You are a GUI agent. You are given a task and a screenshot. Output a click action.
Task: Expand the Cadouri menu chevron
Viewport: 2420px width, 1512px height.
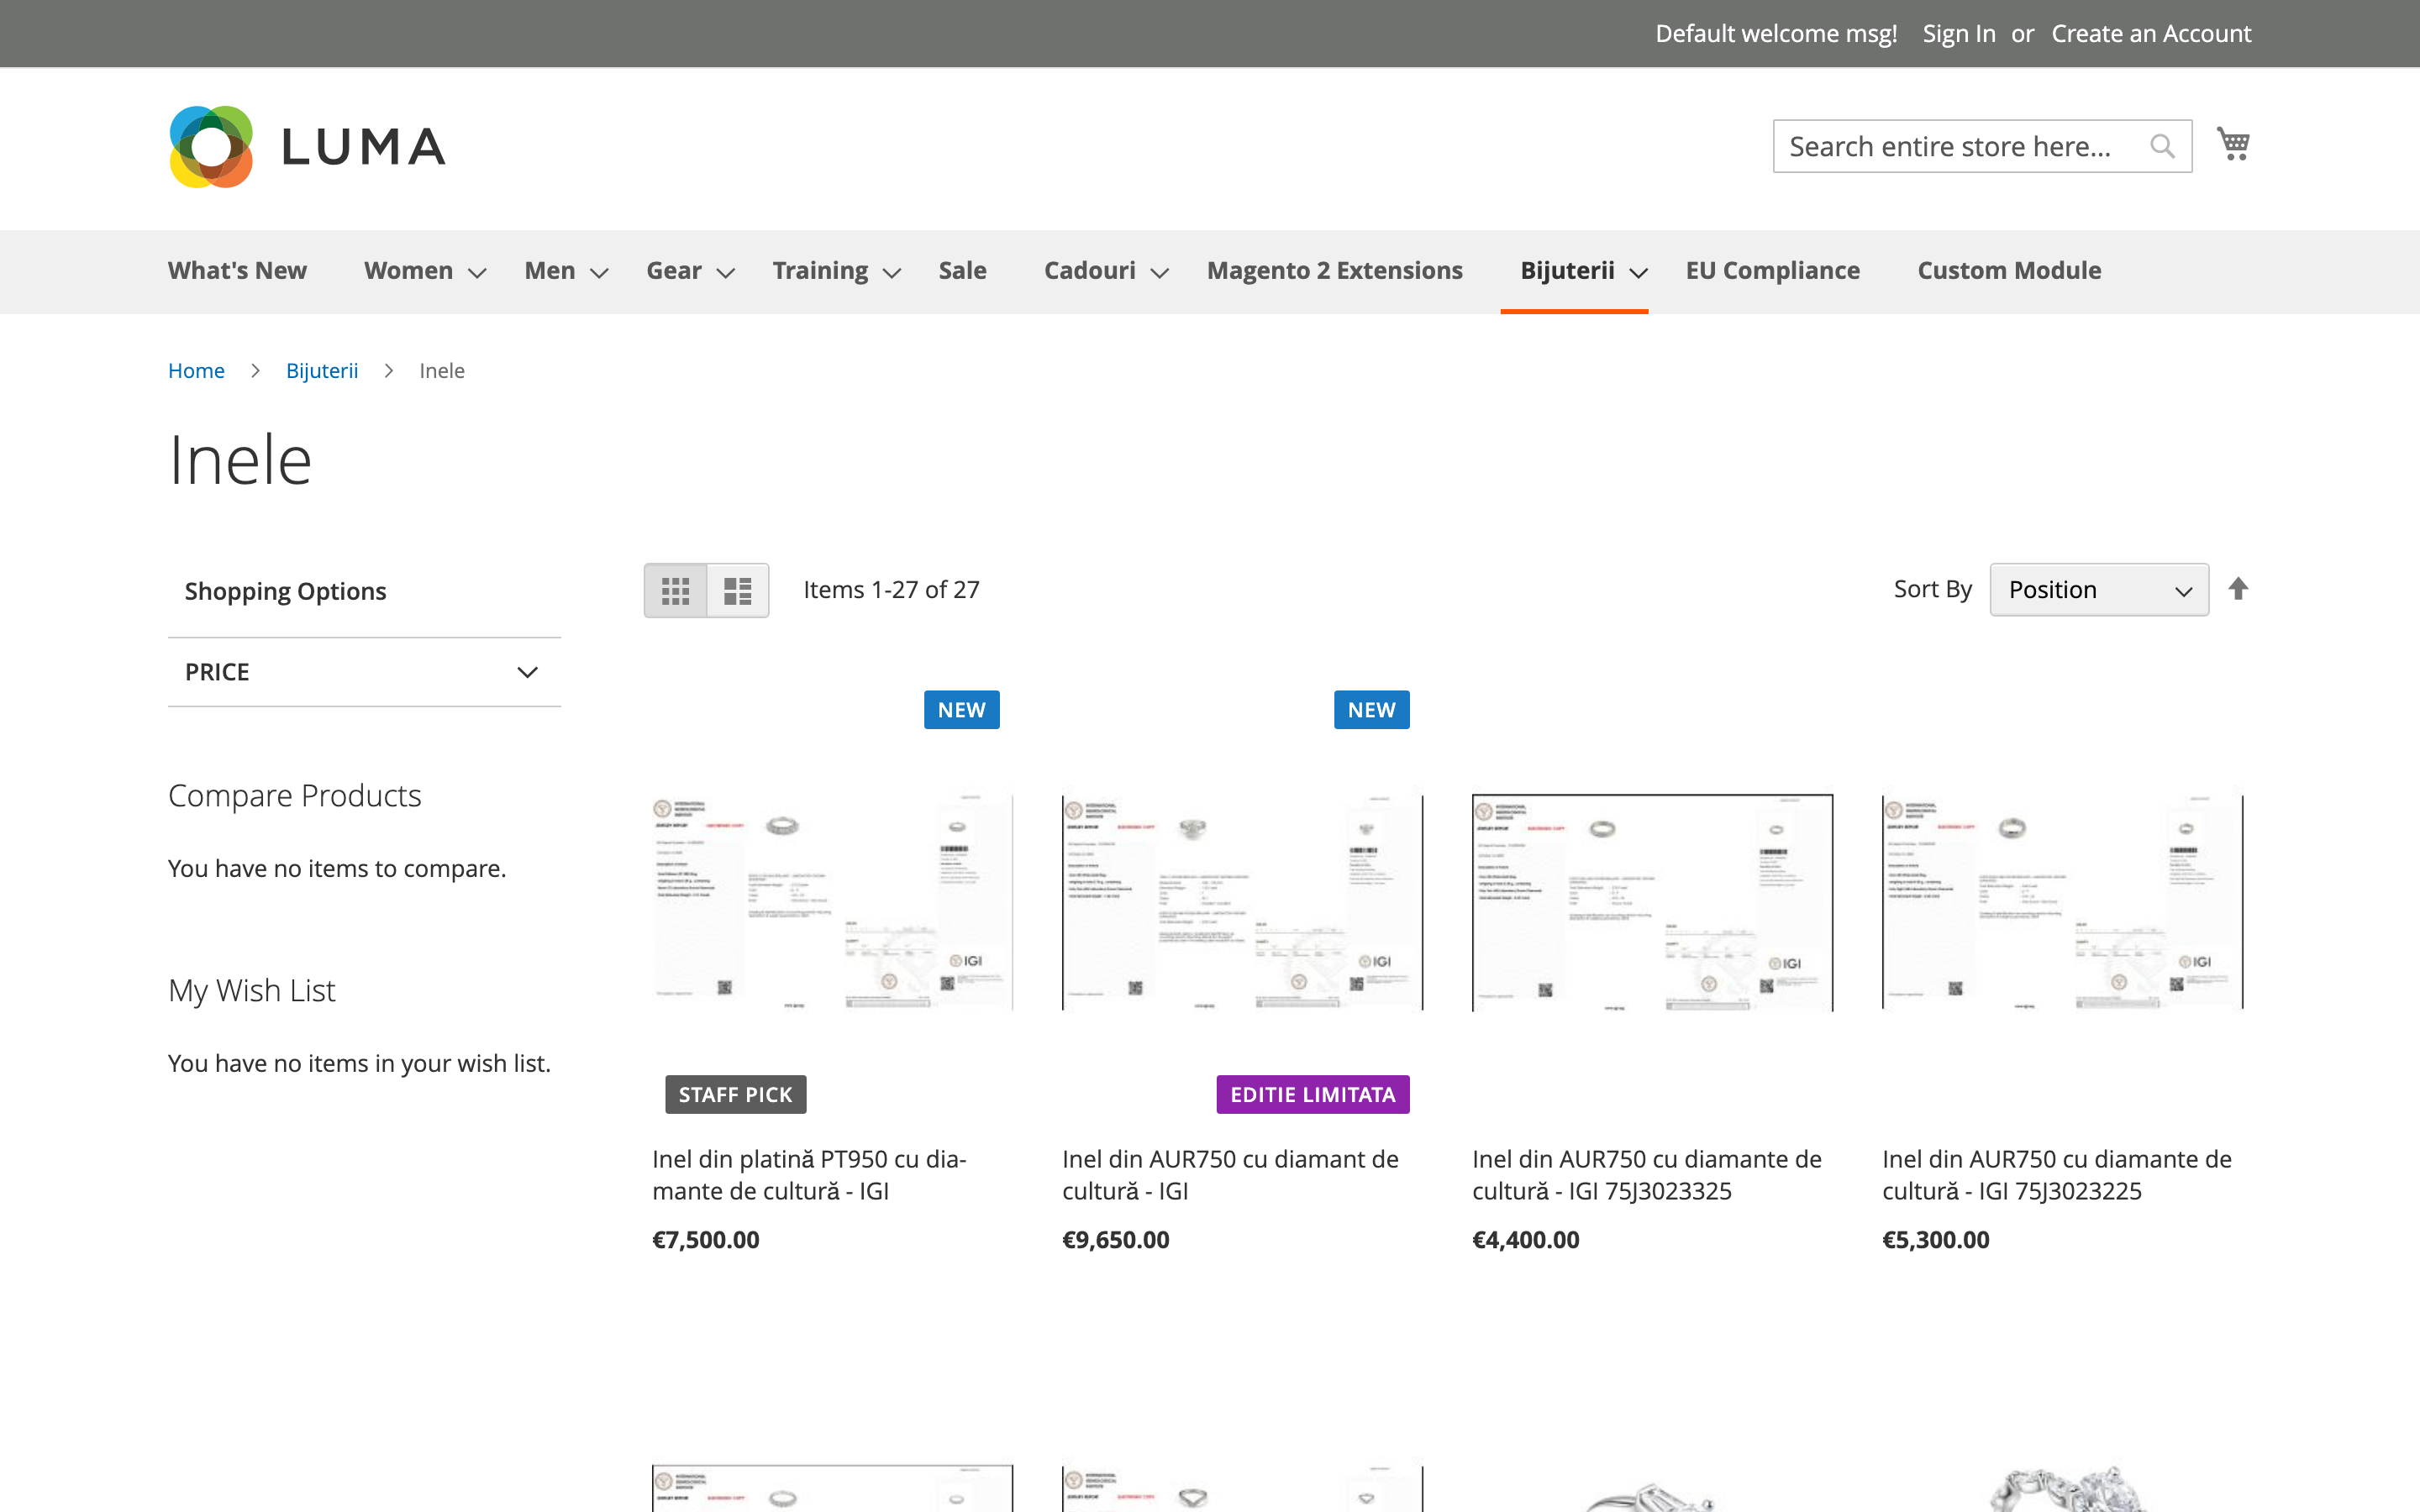1160,273
